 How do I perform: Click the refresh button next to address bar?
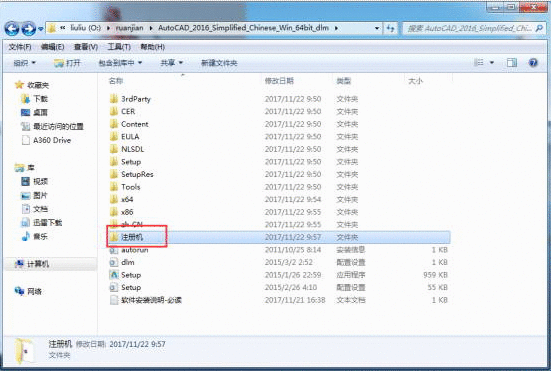[390, 28]
